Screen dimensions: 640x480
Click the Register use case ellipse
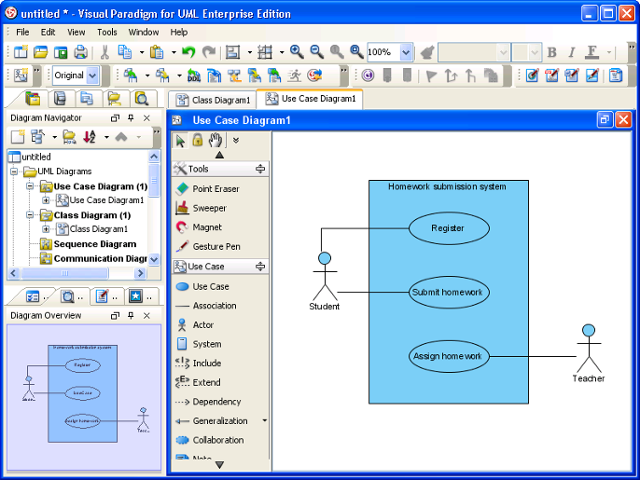click(449, 229)
